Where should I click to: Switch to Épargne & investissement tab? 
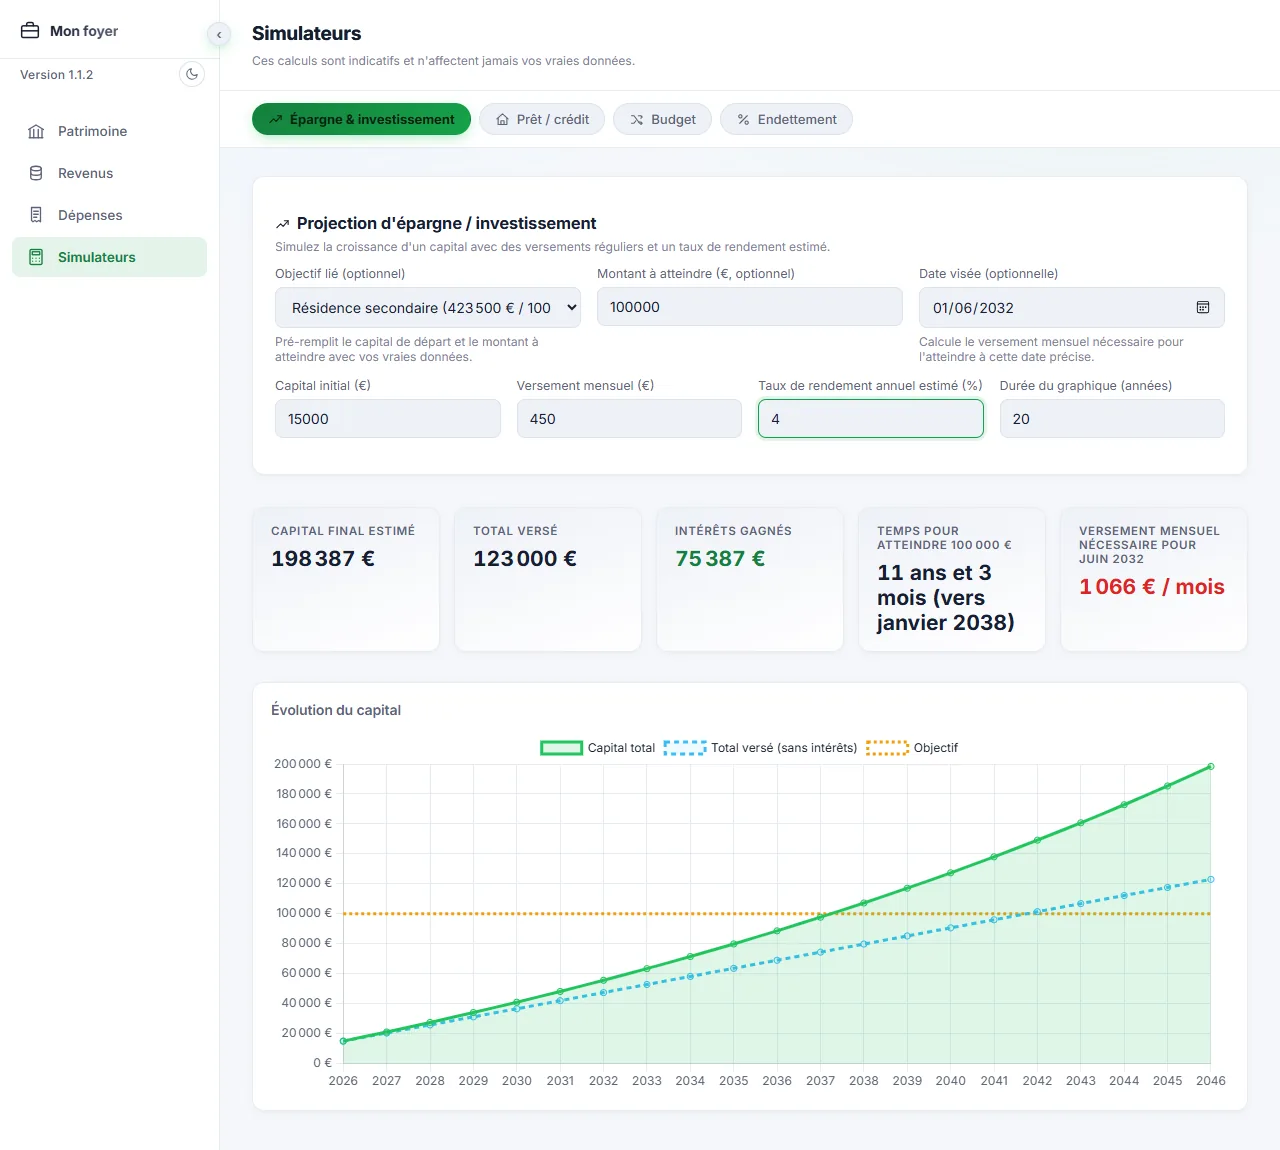click(361, 119)
